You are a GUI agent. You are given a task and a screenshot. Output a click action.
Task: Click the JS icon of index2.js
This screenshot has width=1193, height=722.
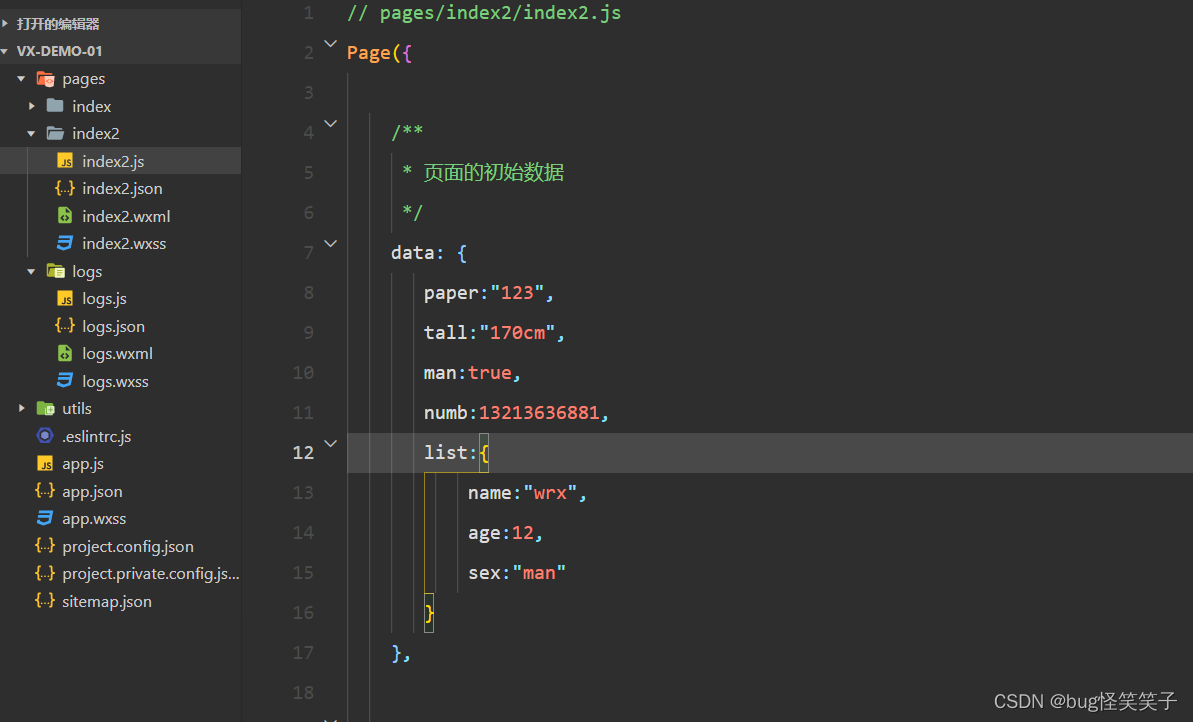coord(65,161)
